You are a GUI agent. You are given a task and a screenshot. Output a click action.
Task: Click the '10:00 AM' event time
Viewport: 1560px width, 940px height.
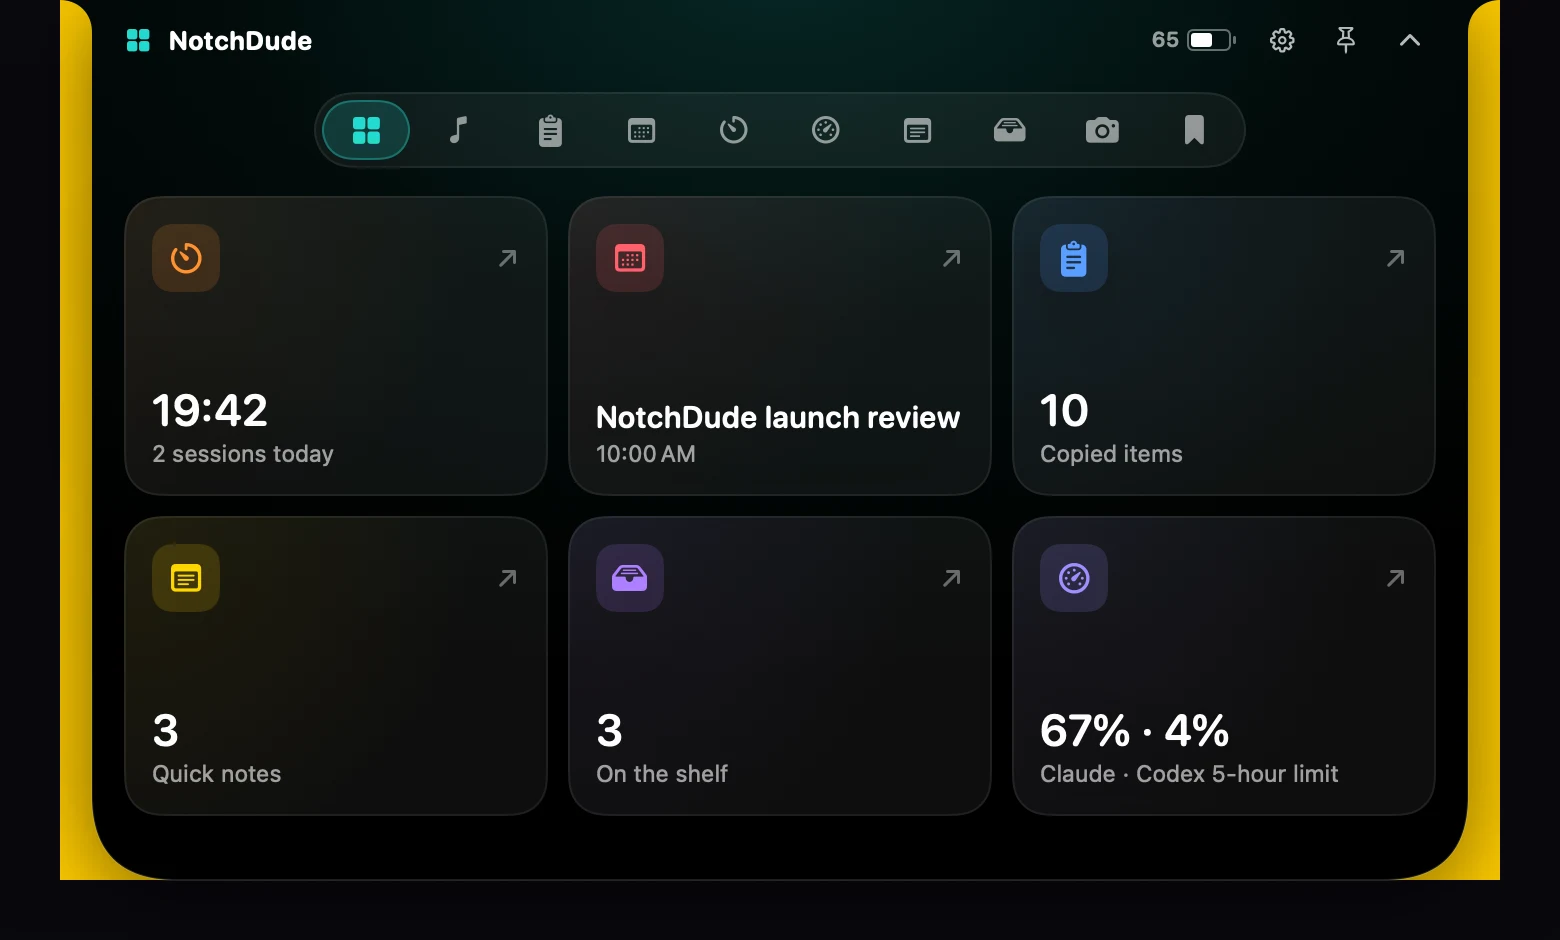pyautogui.click(x=646, y=454)
